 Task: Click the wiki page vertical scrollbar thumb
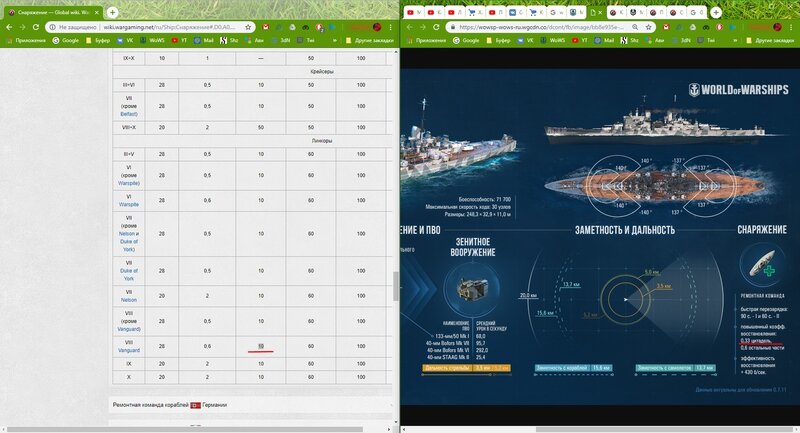point(395,286)
